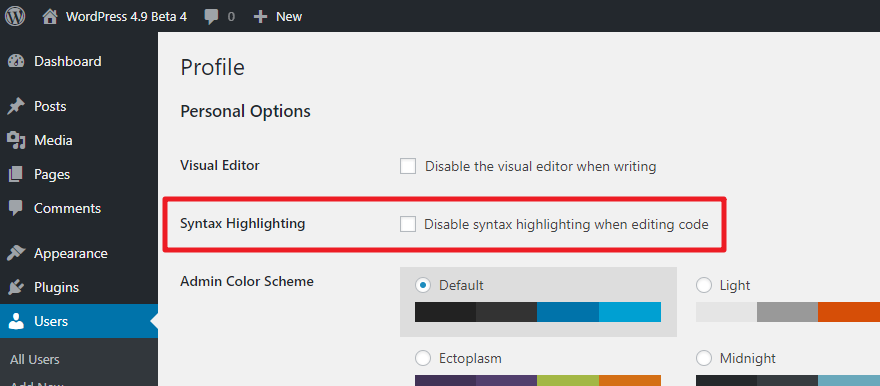Select the Light color scheme radio

click(x=704, y=286)
